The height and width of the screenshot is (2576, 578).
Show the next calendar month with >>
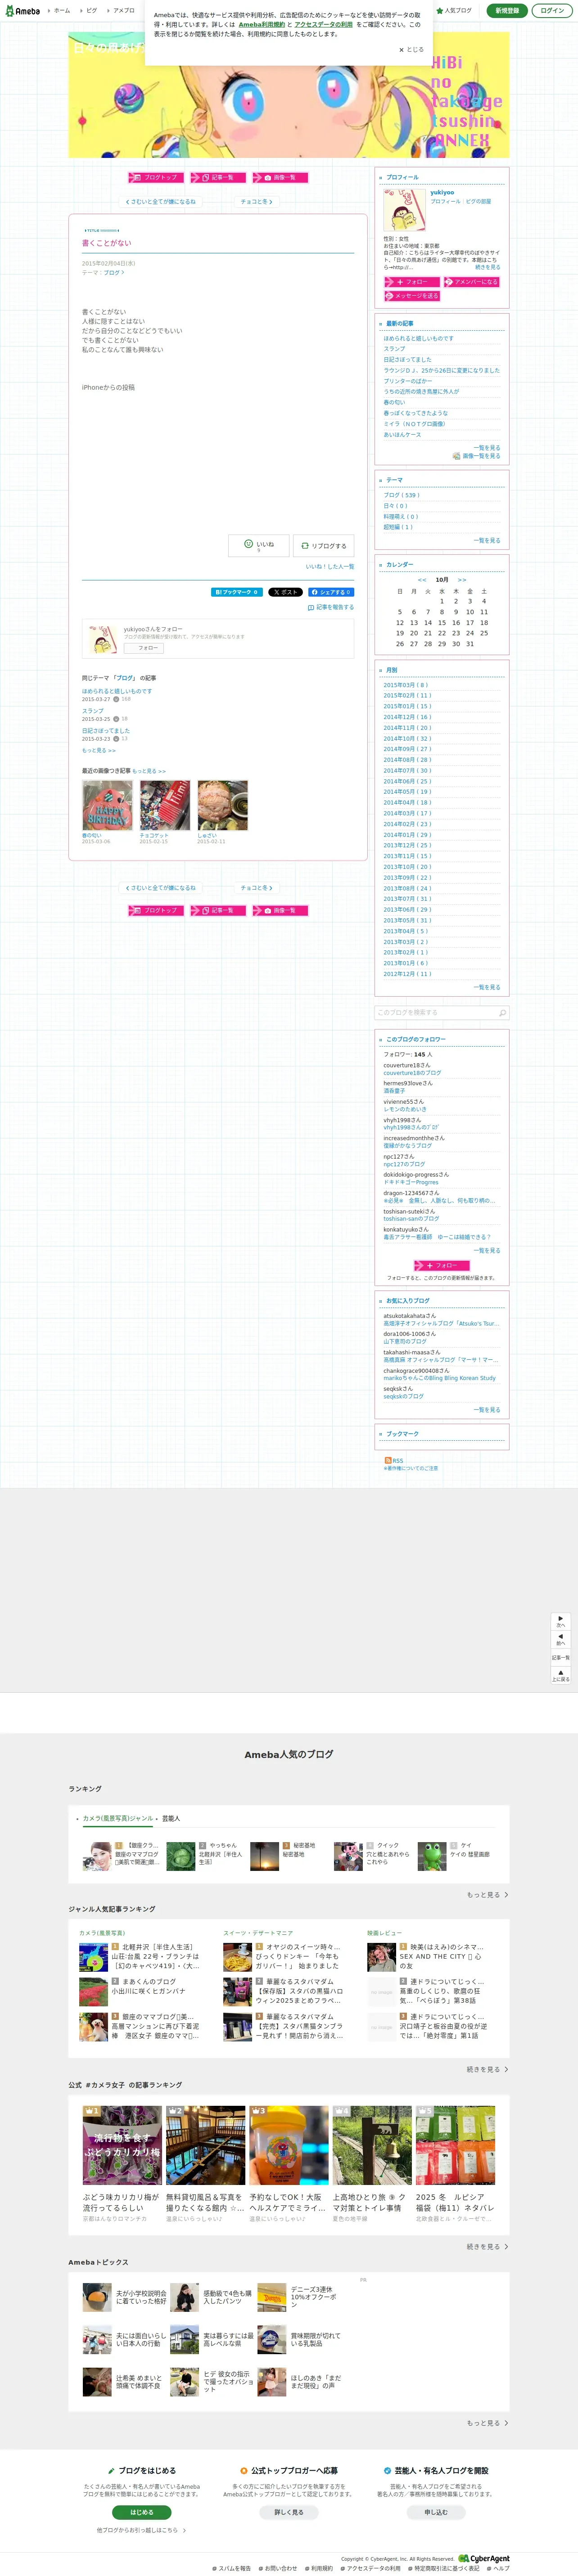(x=462, y=580)
